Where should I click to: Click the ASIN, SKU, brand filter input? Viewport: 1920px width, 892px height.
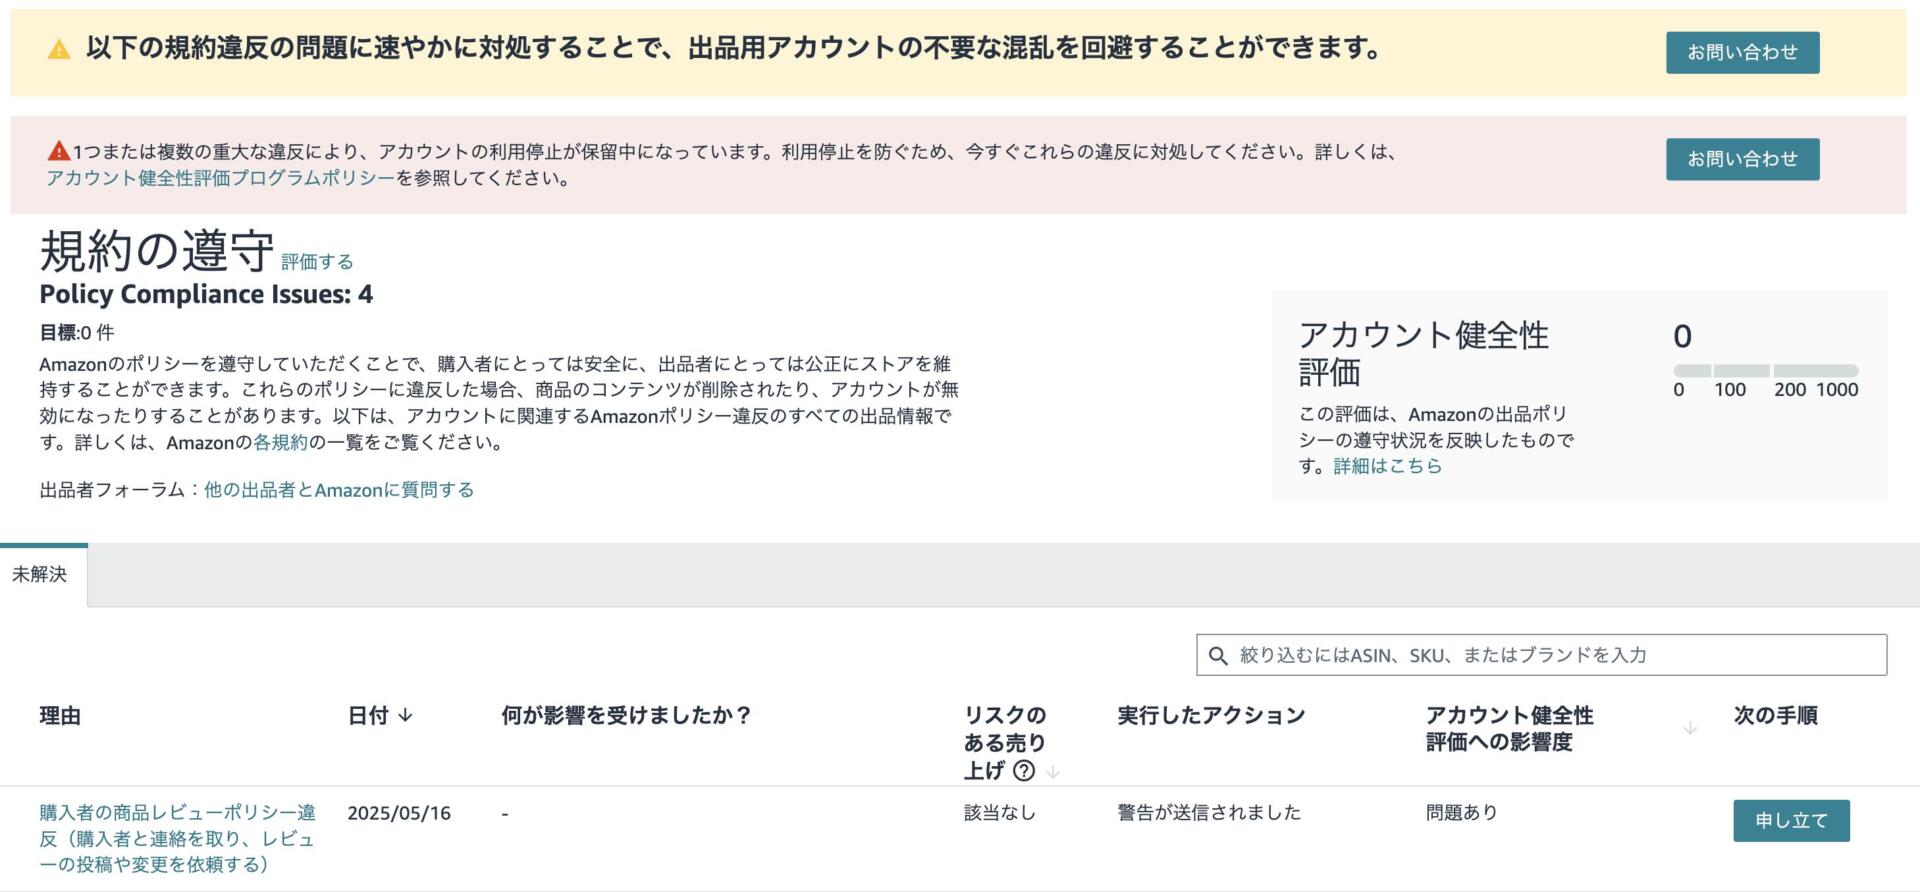point(1541,655)
